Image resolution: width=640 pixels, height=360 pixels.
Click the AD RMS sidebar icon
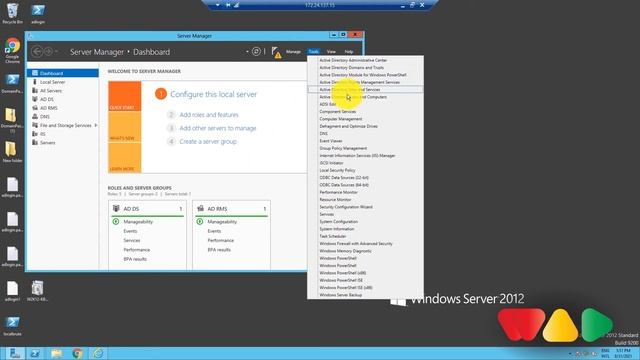coord(35,108)
